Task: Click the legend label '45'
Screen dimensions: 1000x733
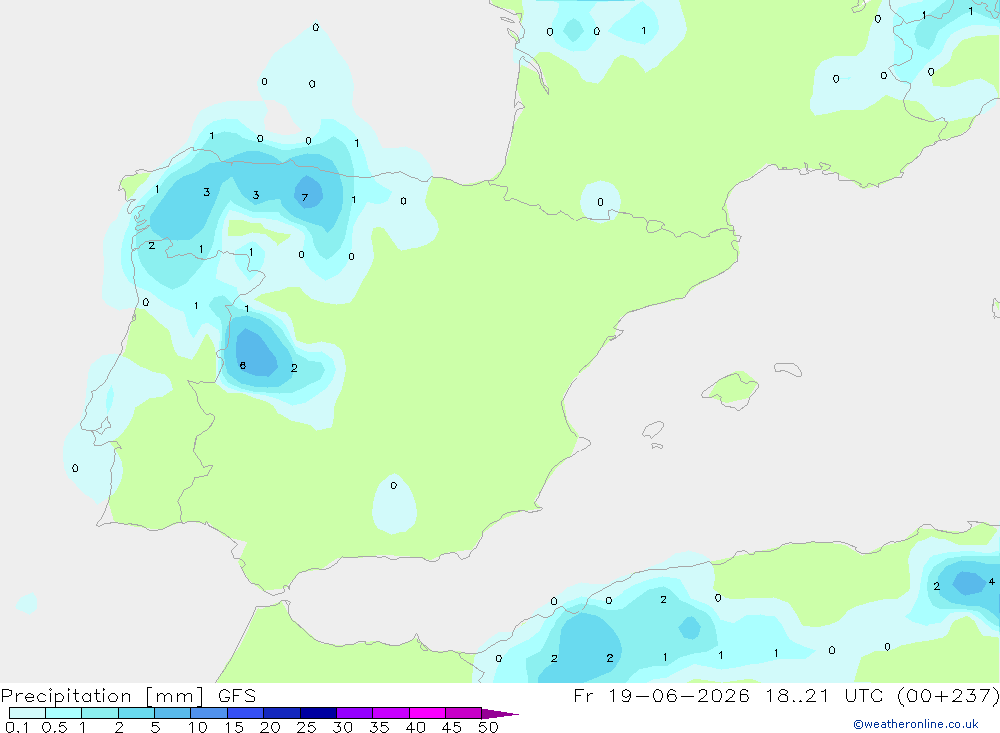Action: (452, 727)
